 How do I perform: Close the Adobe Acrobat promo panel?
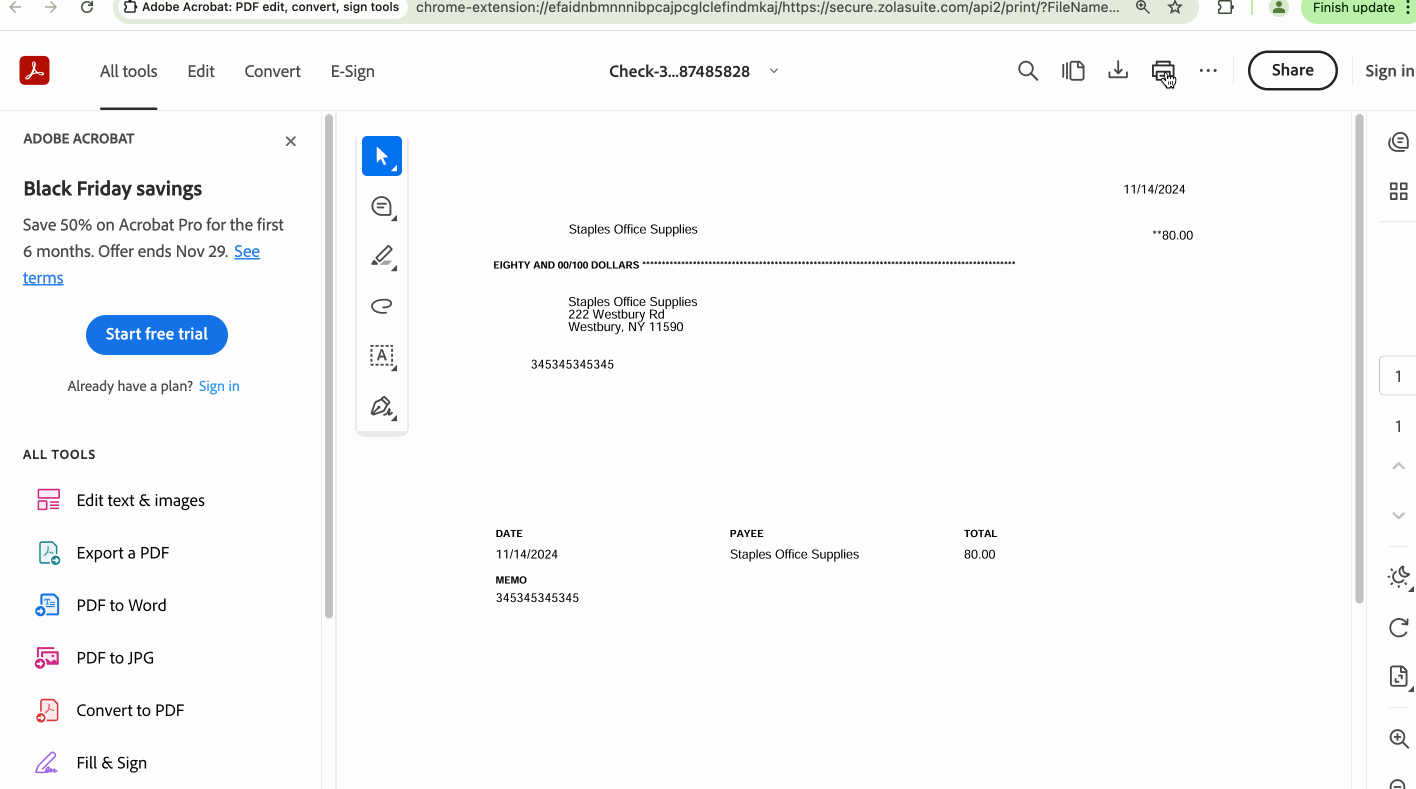[291, 141]
